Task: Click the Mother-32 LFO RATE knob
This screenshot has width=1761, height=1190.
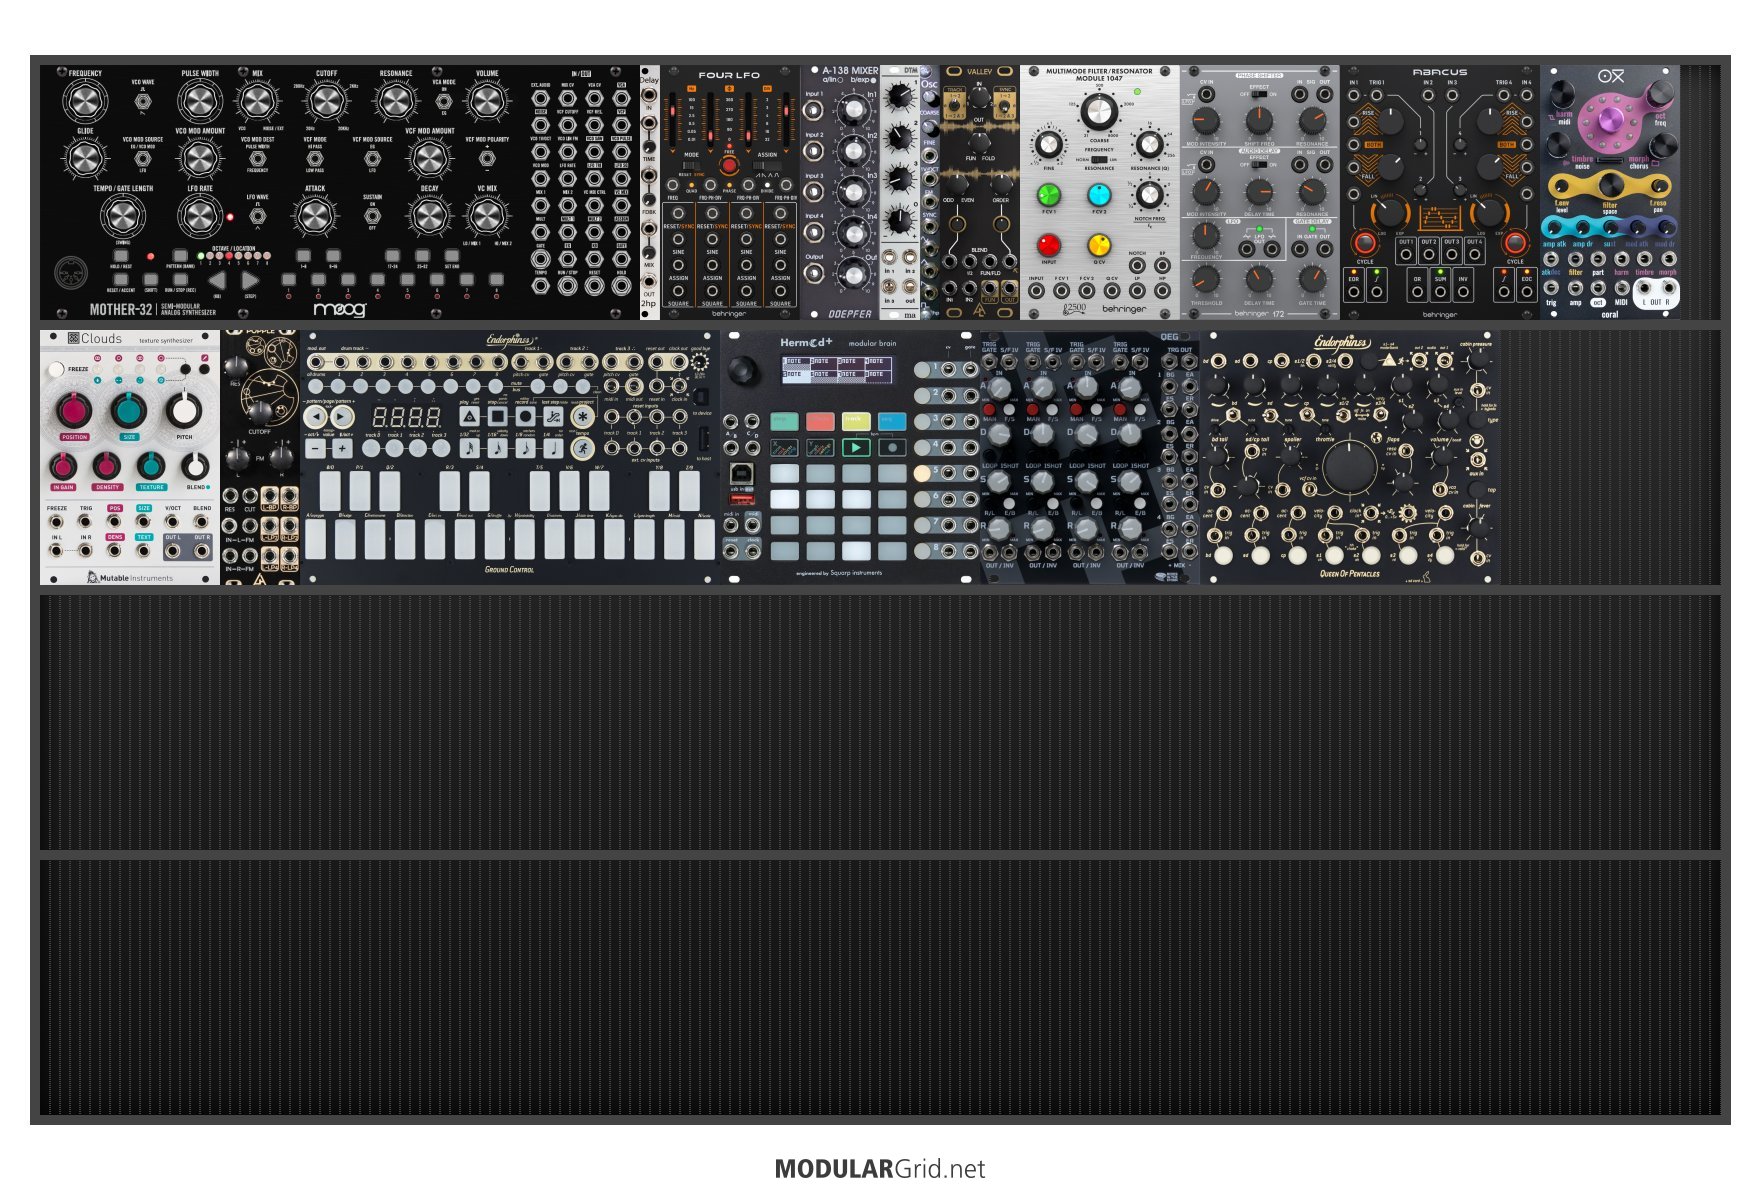Action: click(200, 216)
